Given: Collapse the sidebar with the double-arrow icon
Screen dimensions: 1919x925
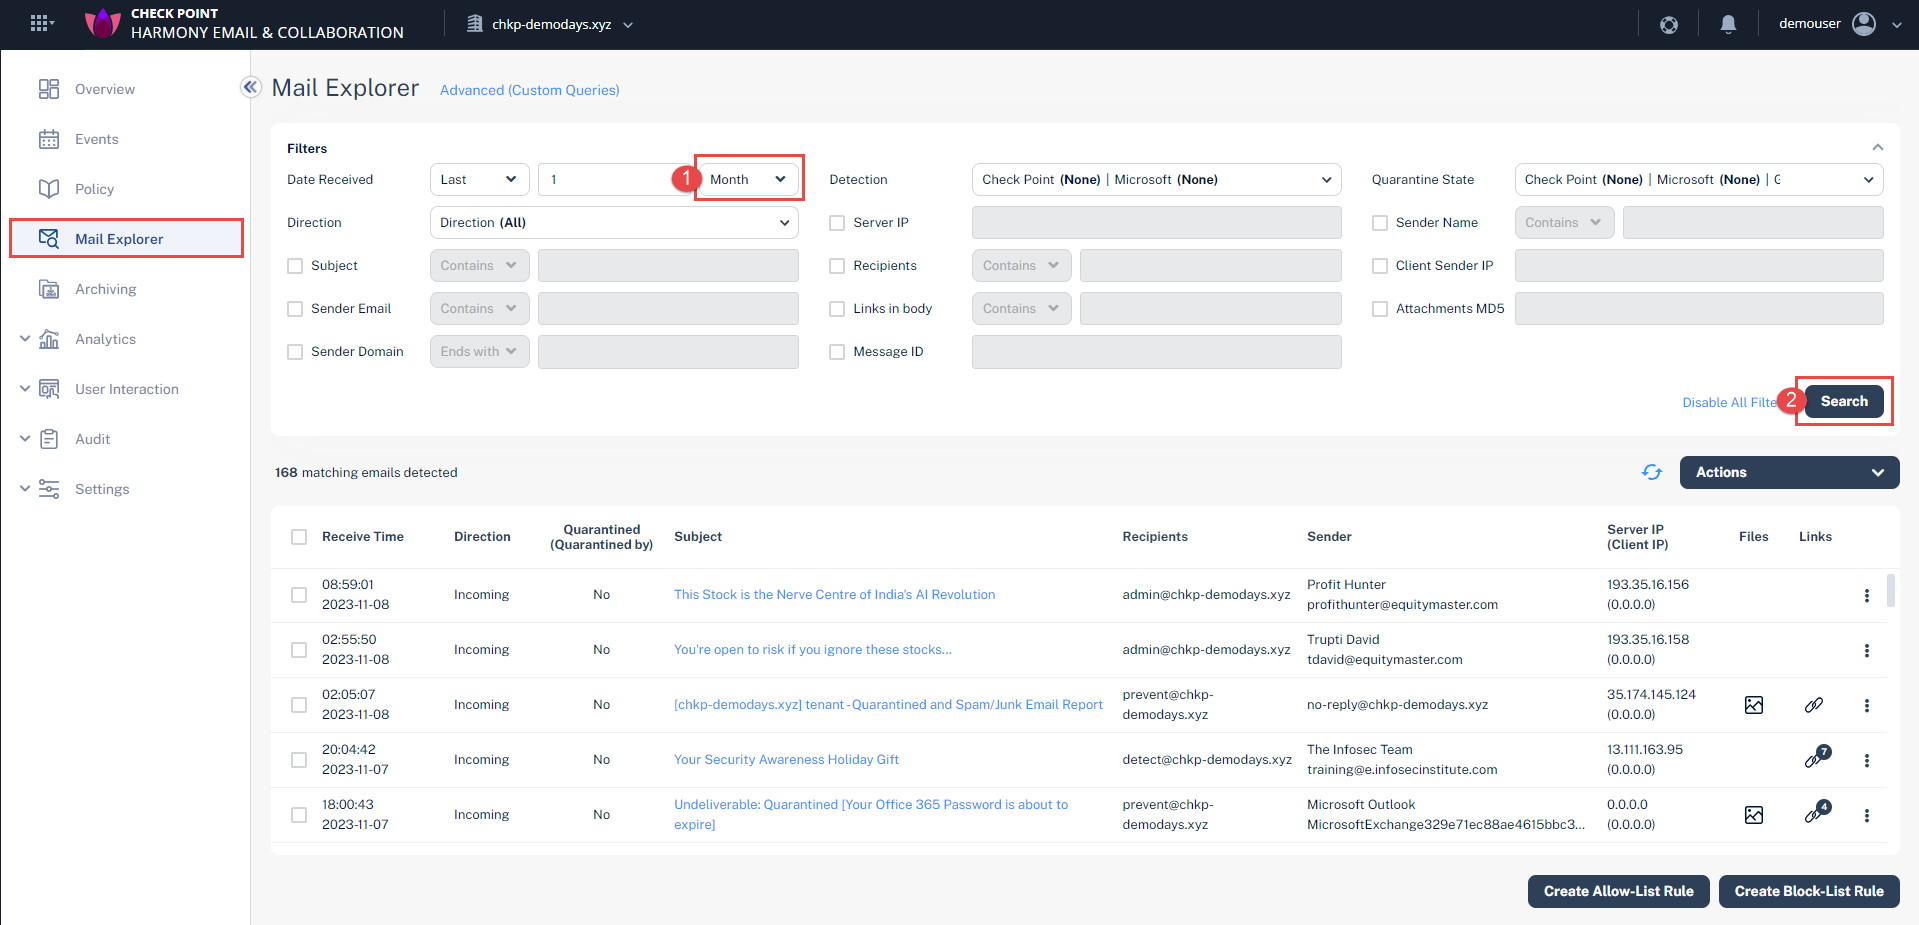Looking at the screenshot, I should [251, 87].
